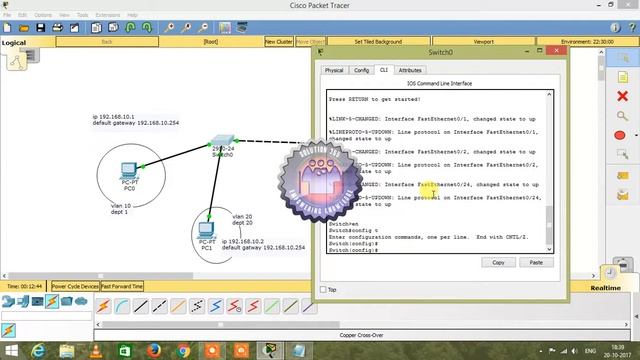Choose the light blue console cable
Viewport: 640px width, 360px height.
coord(122,306)
